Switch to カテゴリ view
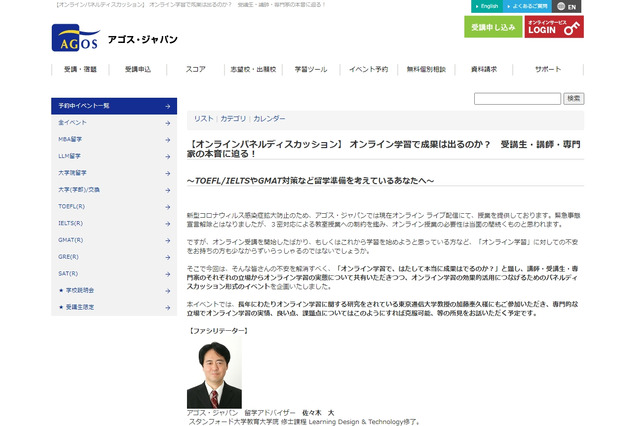The width and height of the screenshot is (640, 426). coord(233,119)
